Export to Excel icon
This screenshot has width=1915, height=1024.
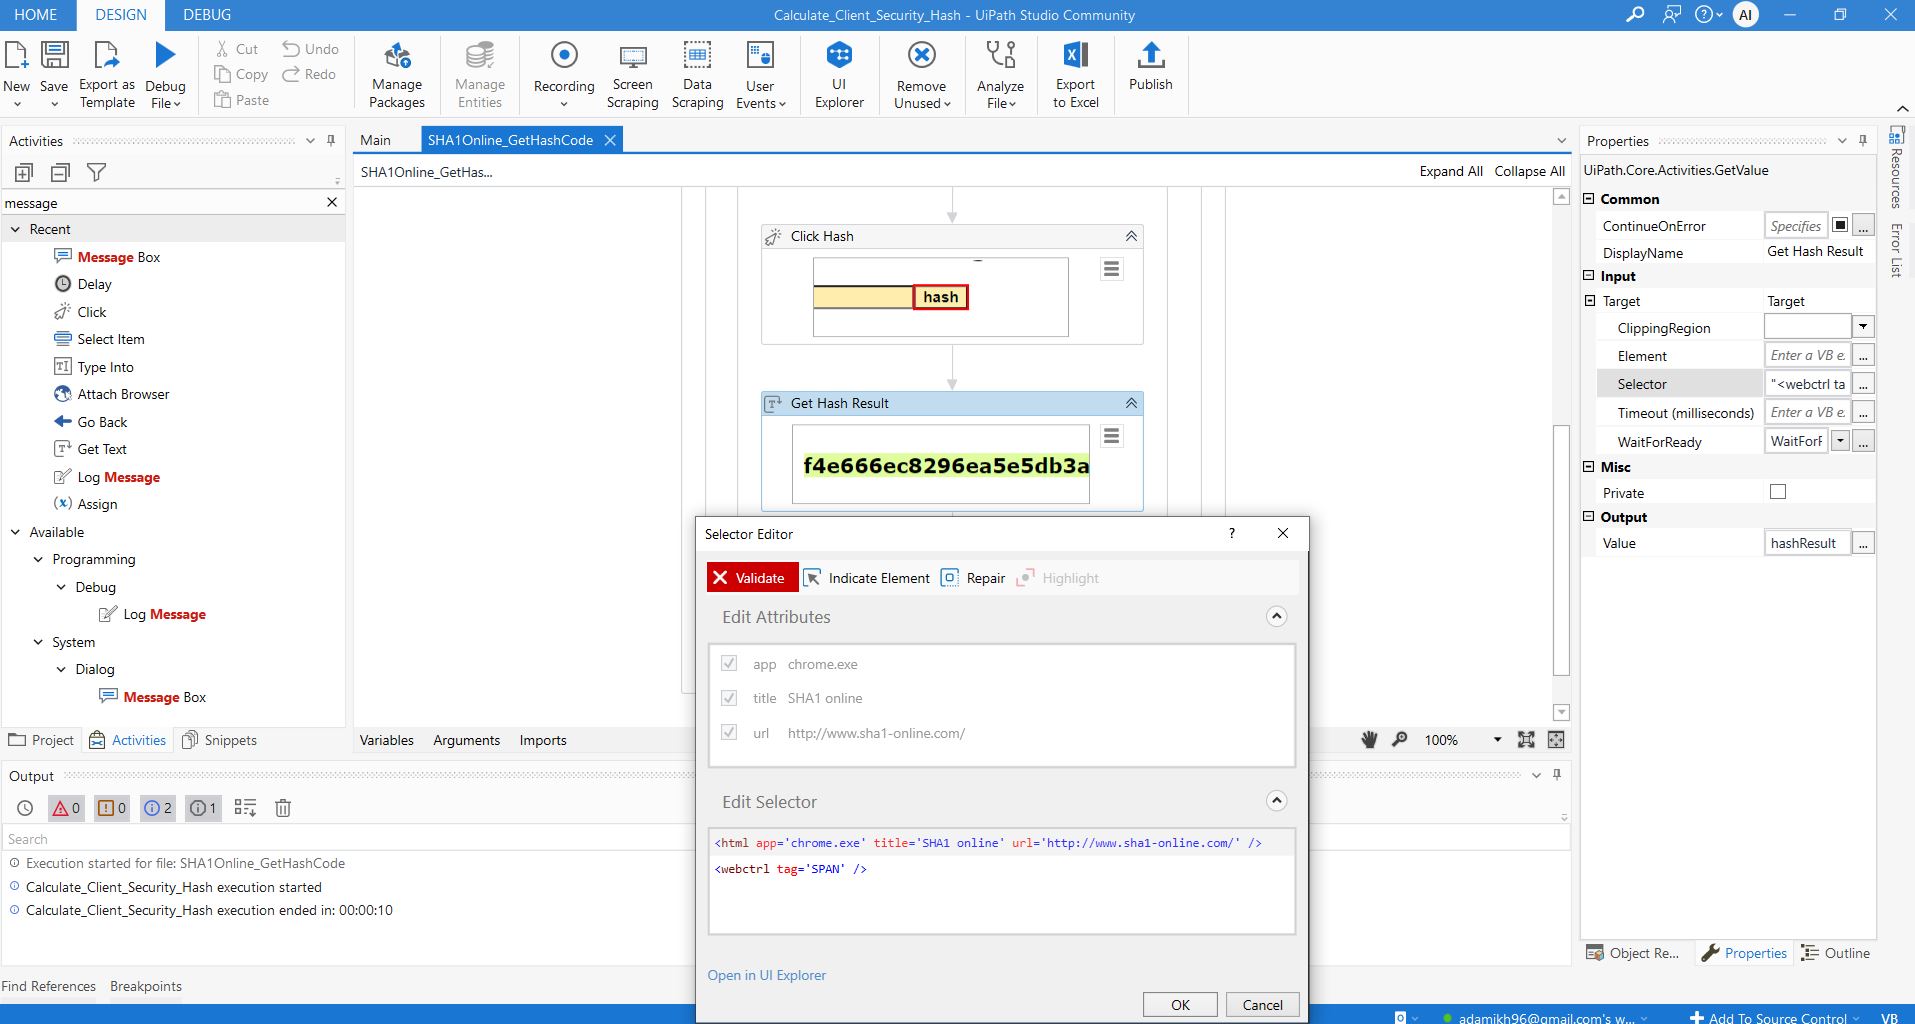[1076, 55]
